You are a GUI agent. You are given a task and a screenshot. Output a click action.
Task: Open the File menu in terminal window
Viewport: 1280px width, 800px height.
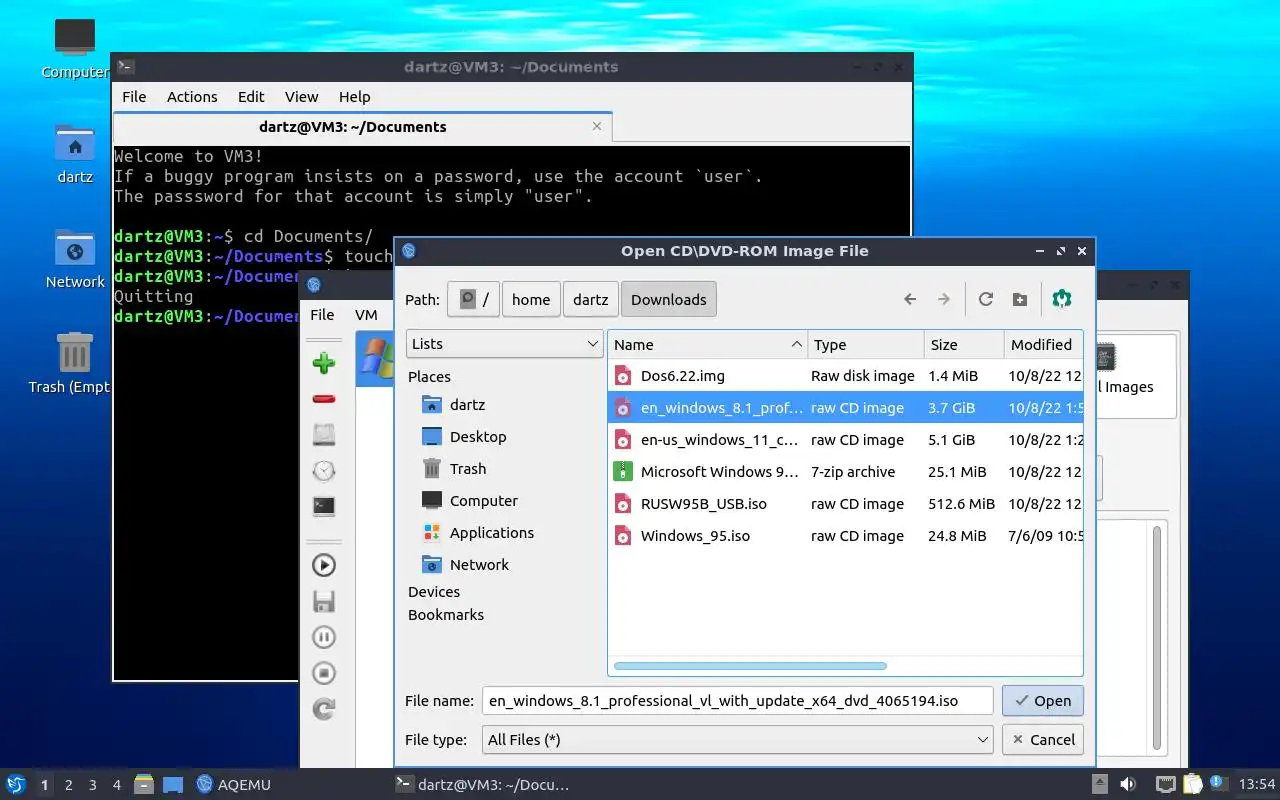click(x=134, y=97)
